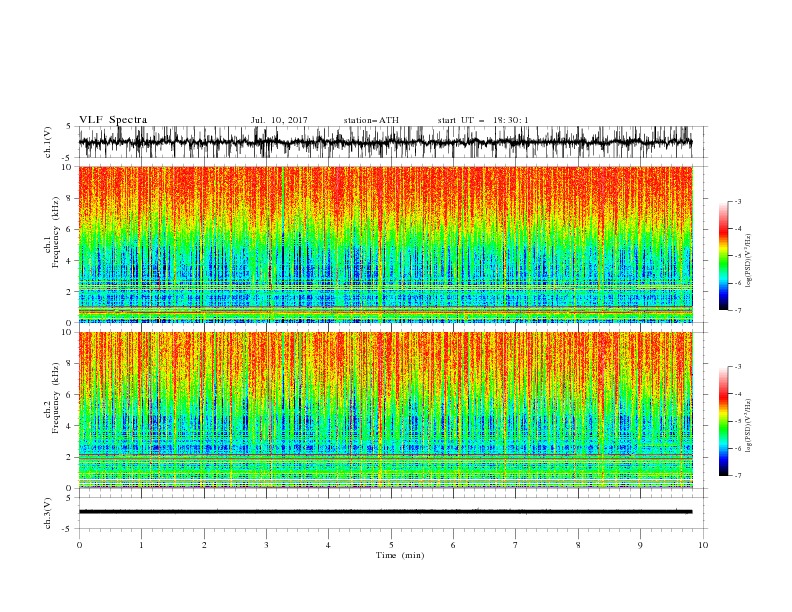This screenshot has height=612, width=792.
Task: Click the ch.2 spectrogram color bar
Action: pyautogui.click(x=724, y=421)
